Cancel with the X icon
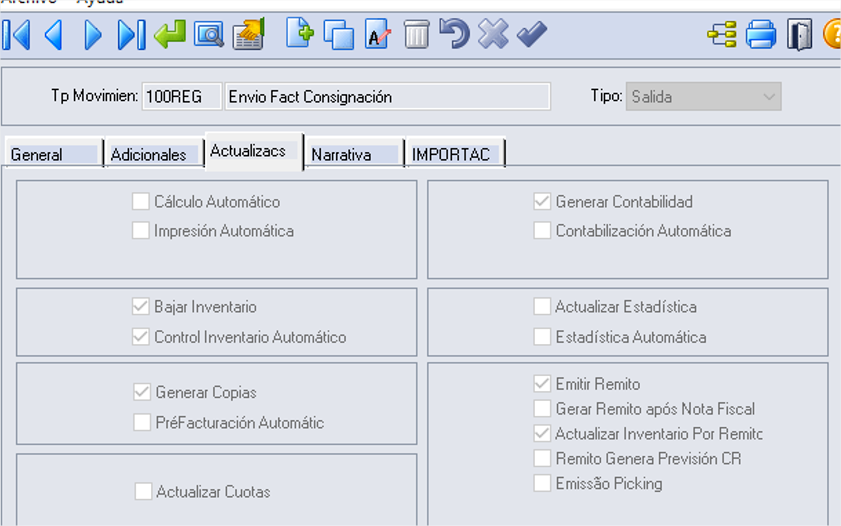841x526 pixels. click(x=493, y=34)
